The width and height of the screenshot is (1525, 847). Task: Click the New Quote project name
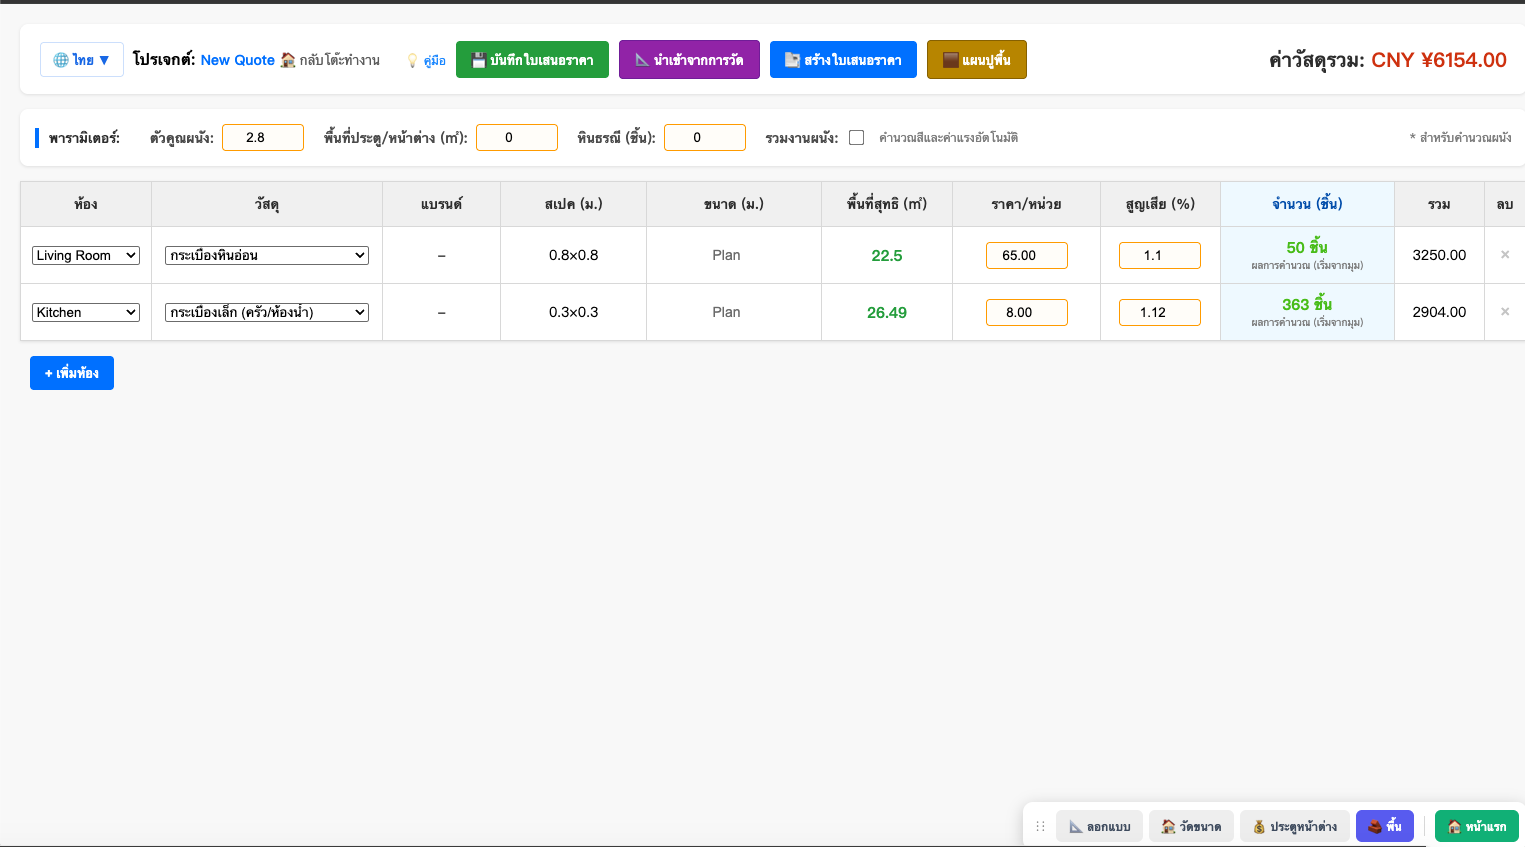click(x=238, y=60)
